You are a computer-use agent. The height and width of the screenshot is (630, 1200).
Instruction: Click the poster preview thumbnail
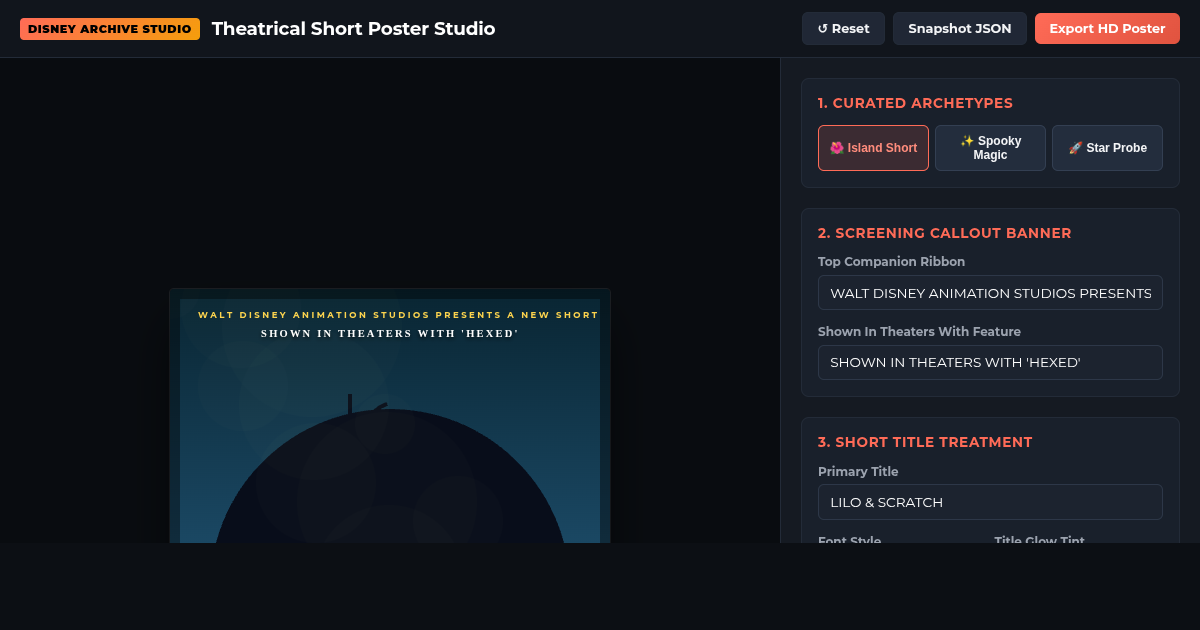coord(390,416)
